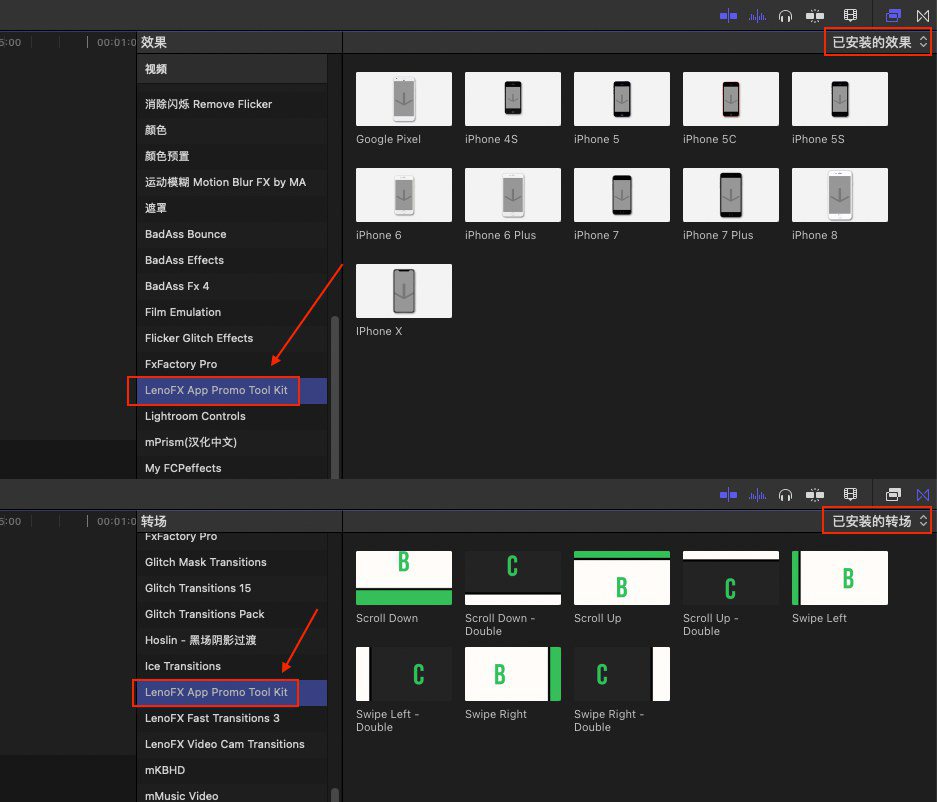The height and width of the screenshot is (802, 937).
Task: Open the 已安装的效果 dropdown
Action: (x=878, y=42)
